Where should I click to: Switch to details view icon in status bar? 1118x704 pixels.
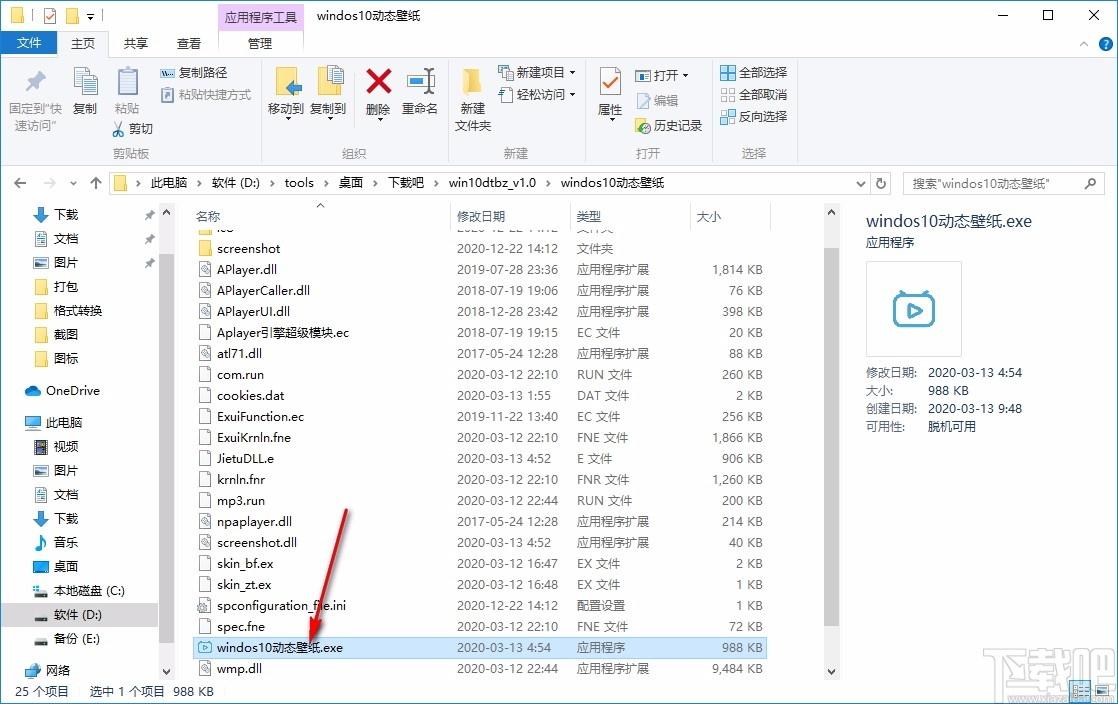[1081, 690]
